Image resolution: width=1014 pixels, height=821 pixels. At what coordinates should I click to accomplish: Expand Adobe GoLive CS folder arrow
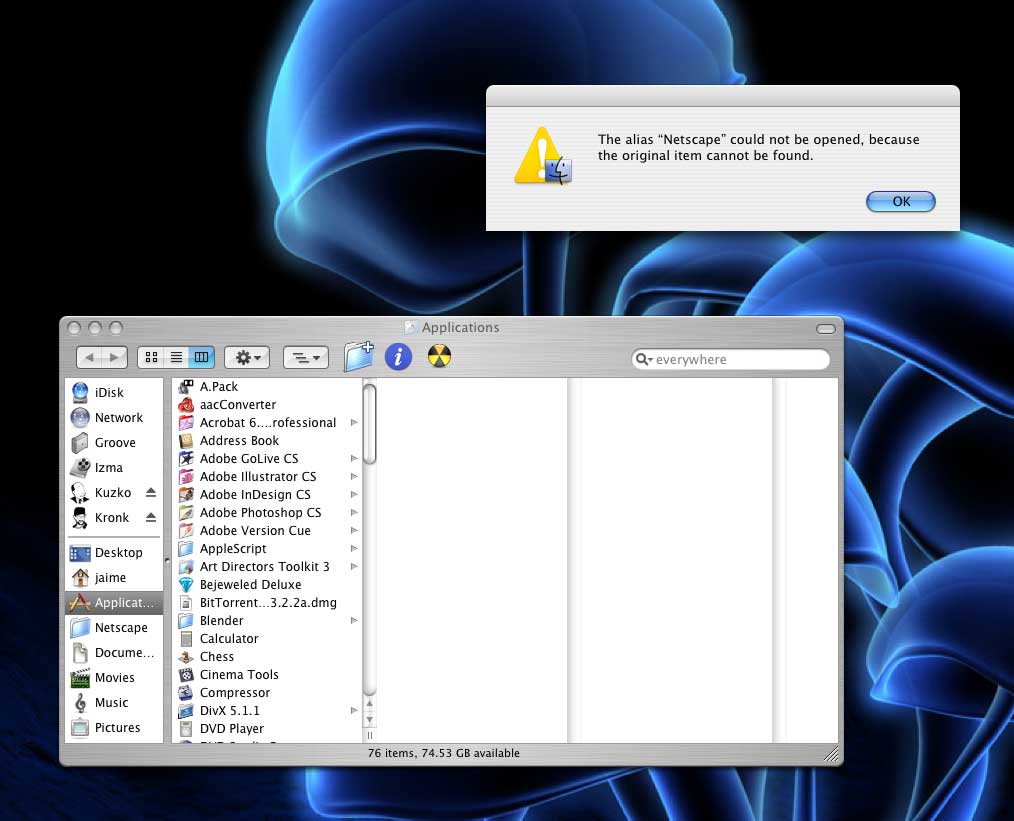point(354,458)
